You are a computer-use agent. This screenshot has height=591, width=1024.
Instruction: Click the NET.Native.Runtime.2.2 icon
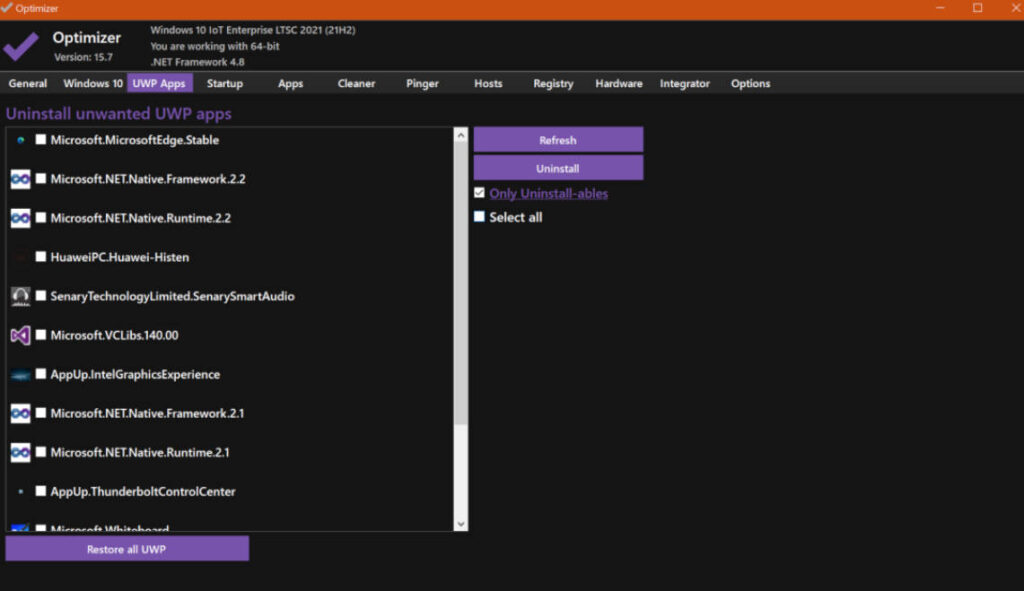20,218
